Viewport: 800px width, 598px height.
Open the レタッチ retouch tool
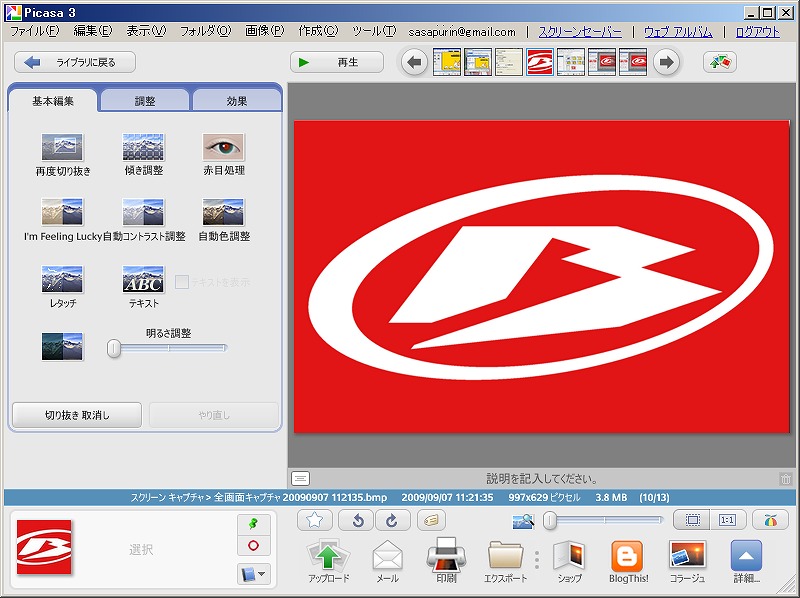click(62, 279)
